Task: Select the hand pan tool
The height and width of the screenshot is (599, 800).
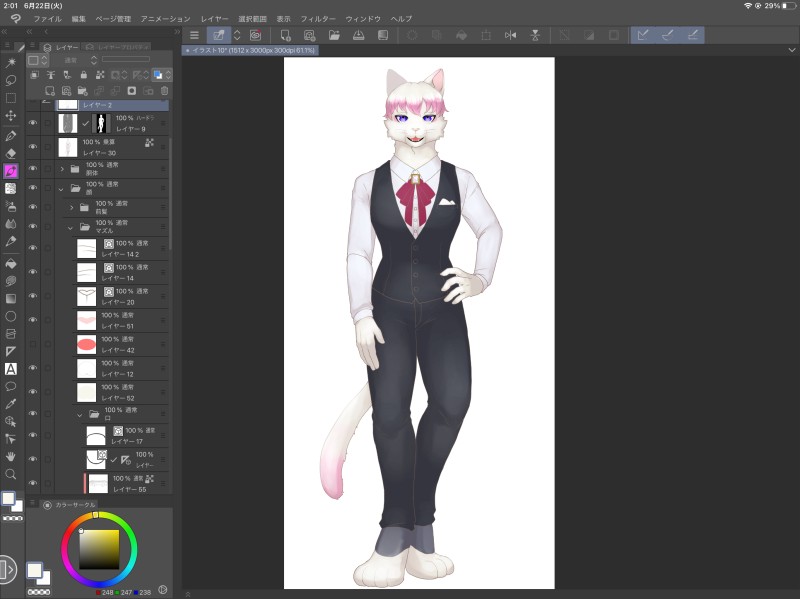Action: 11,457
